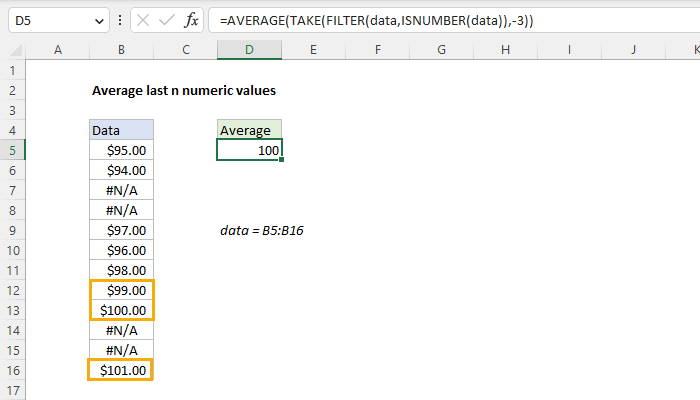Click cell D5 showing 100
The height and width of the screenshot is (400, 700).
[250, 150]
